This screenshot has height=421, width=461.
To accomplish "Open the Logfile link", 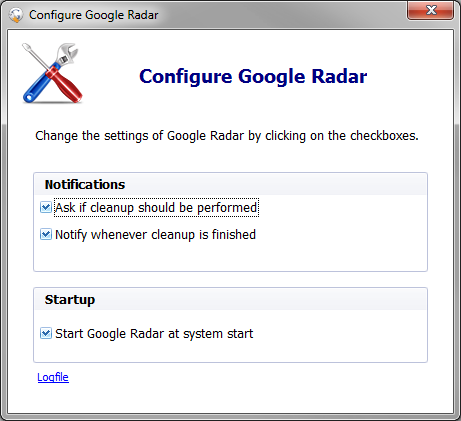I will [53, 377].
